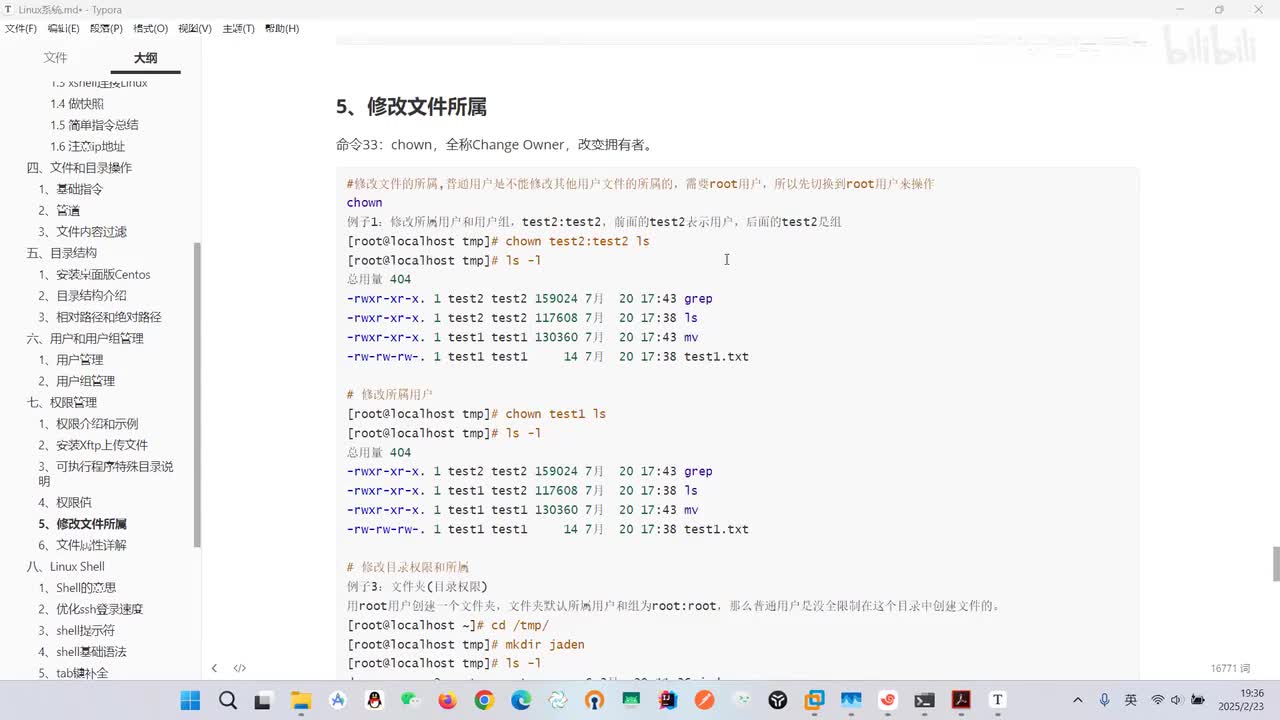Viewport: 1280px width, 720px height.
Task: Open outline entry 4、shell基础语法
Action: pyautogui.click(x=82, y=652)
